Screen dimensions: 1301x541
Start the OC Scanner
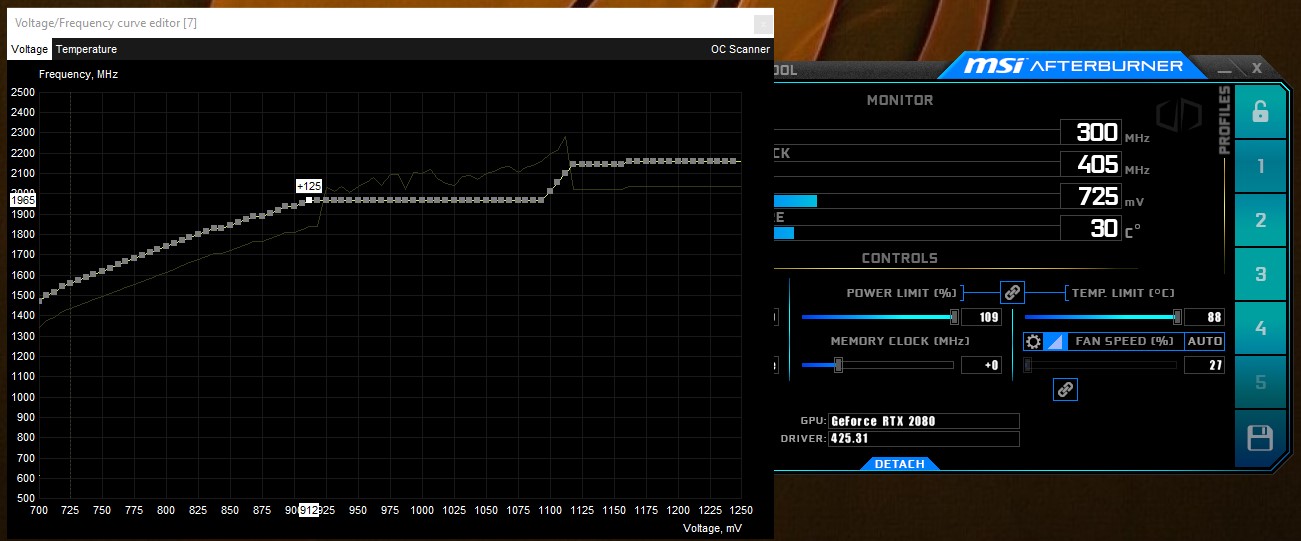(740, 49)
